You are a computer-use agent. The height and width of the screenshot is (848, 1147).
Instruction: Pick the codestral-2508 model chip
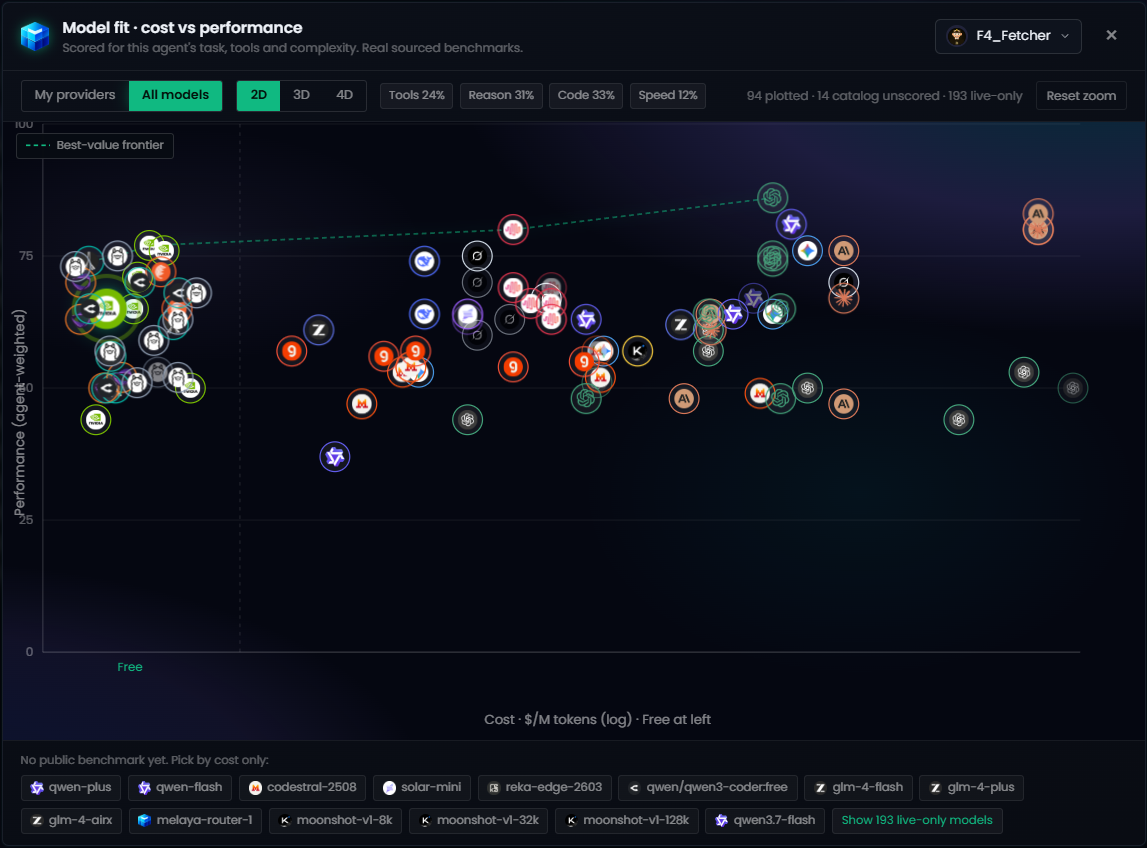pyautogui.click(x=303, y=787)
